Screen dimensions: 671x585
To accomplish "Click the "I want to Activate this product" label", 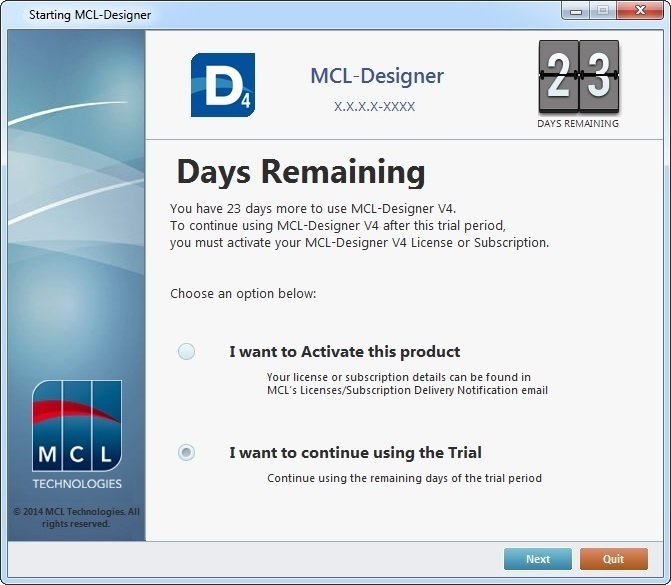I will pyautogui.click(x=344, y=352).
